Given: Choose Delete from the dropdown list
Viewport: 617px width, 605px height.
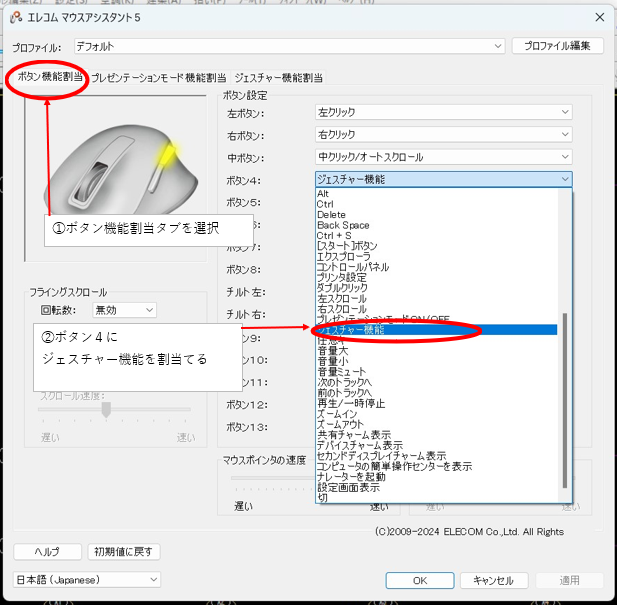Looking at the screenshot, I should click(437, 215).
